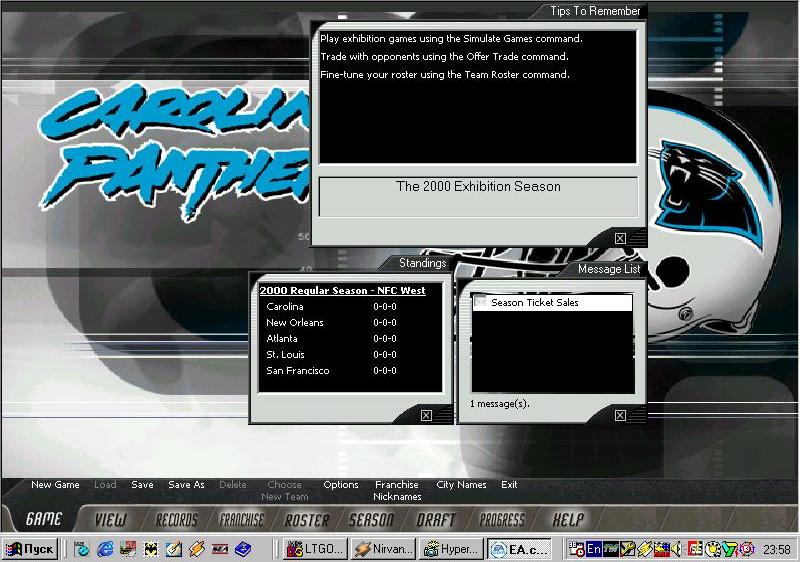The image size is (800, 562).
Task: Click New Game in the Game menu
Action: tap(55, 485)
